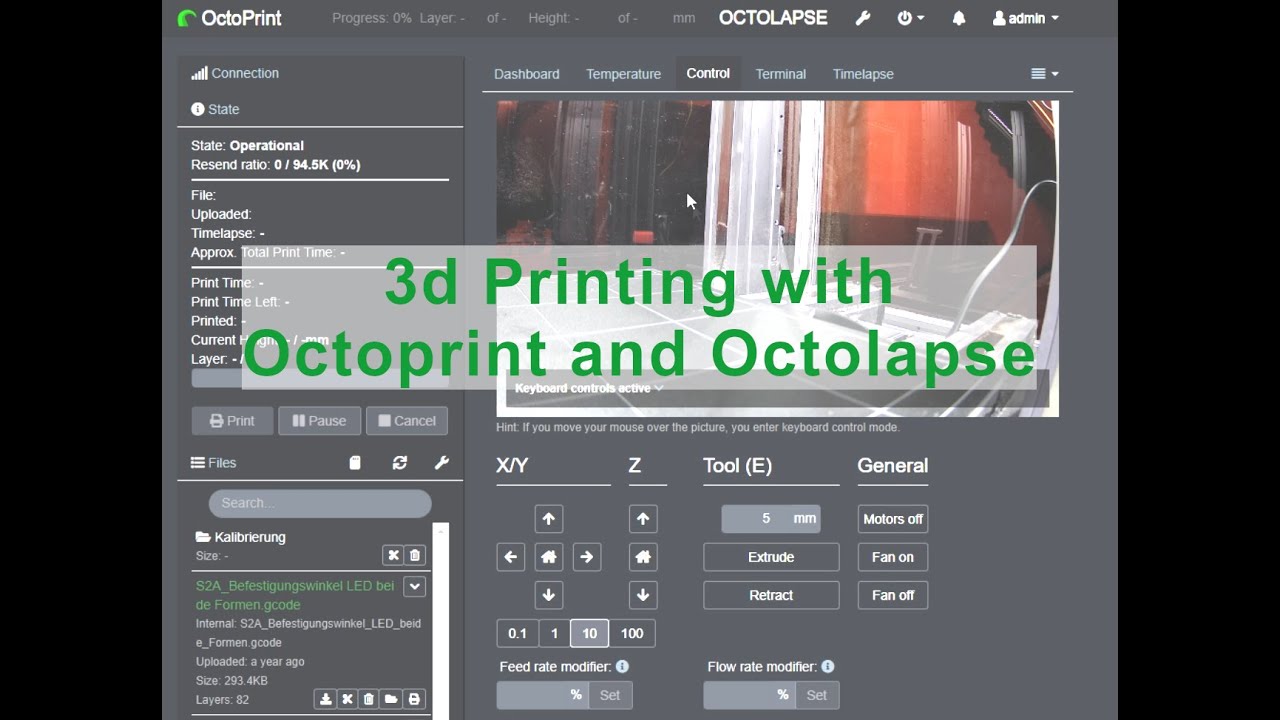1280x720 pixels.
Task: Open the admin user menu
Action: point(1025,18)
